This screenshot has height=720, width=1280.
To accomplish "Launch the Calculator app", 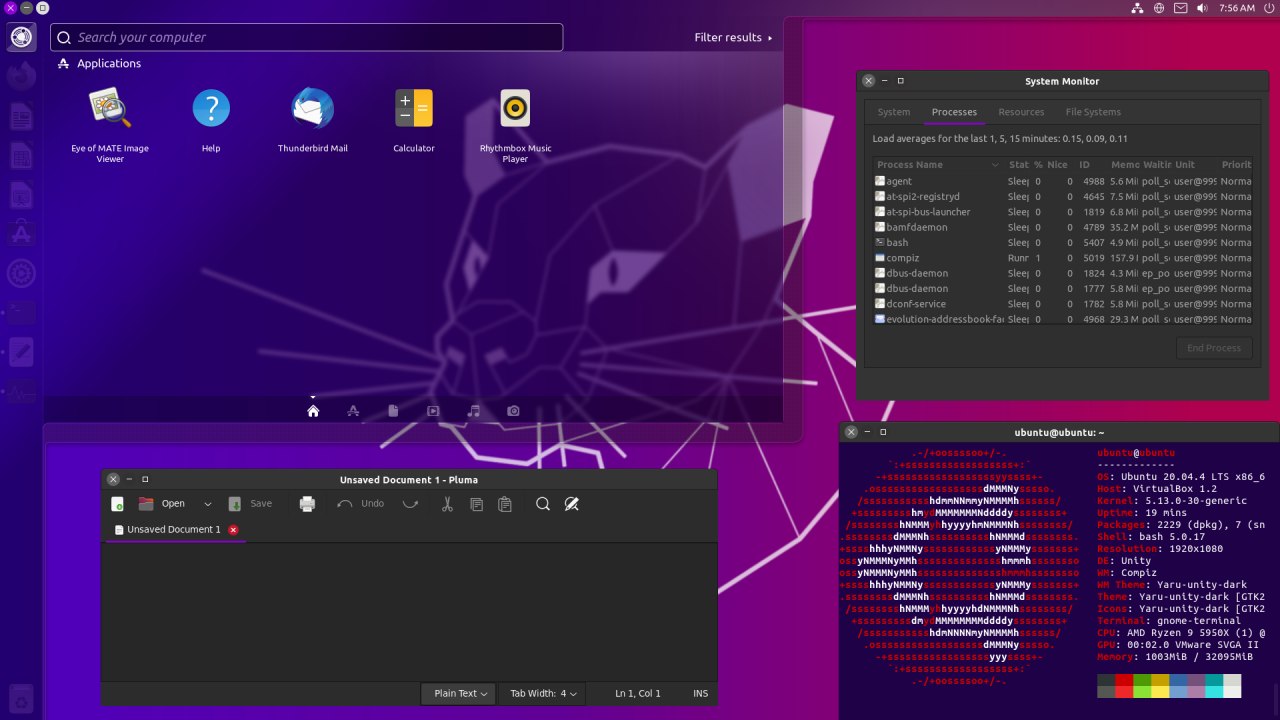I will pos(413,109).
